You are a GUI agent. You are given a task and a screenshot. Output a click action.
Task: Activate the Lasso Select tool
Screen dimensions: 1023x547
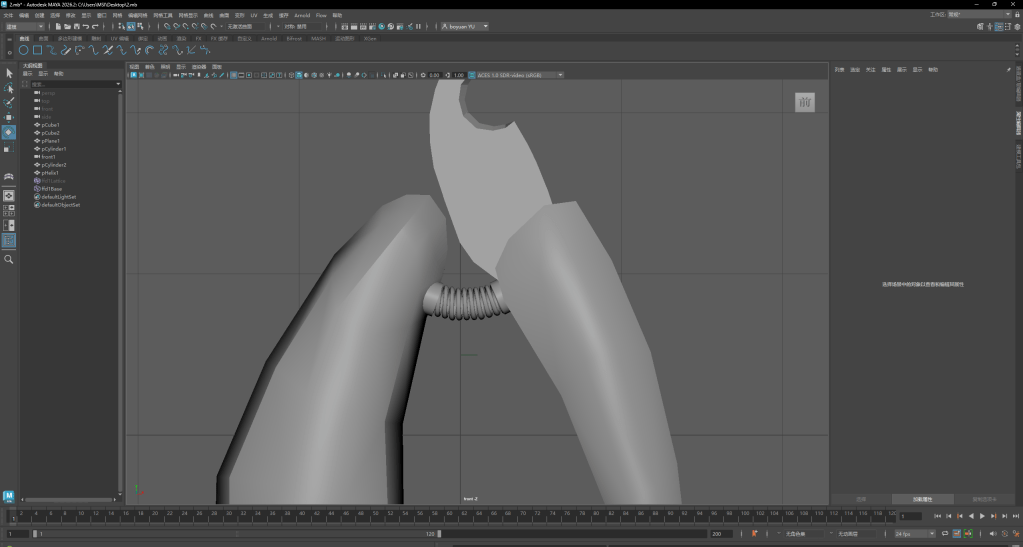pos(9,88)
